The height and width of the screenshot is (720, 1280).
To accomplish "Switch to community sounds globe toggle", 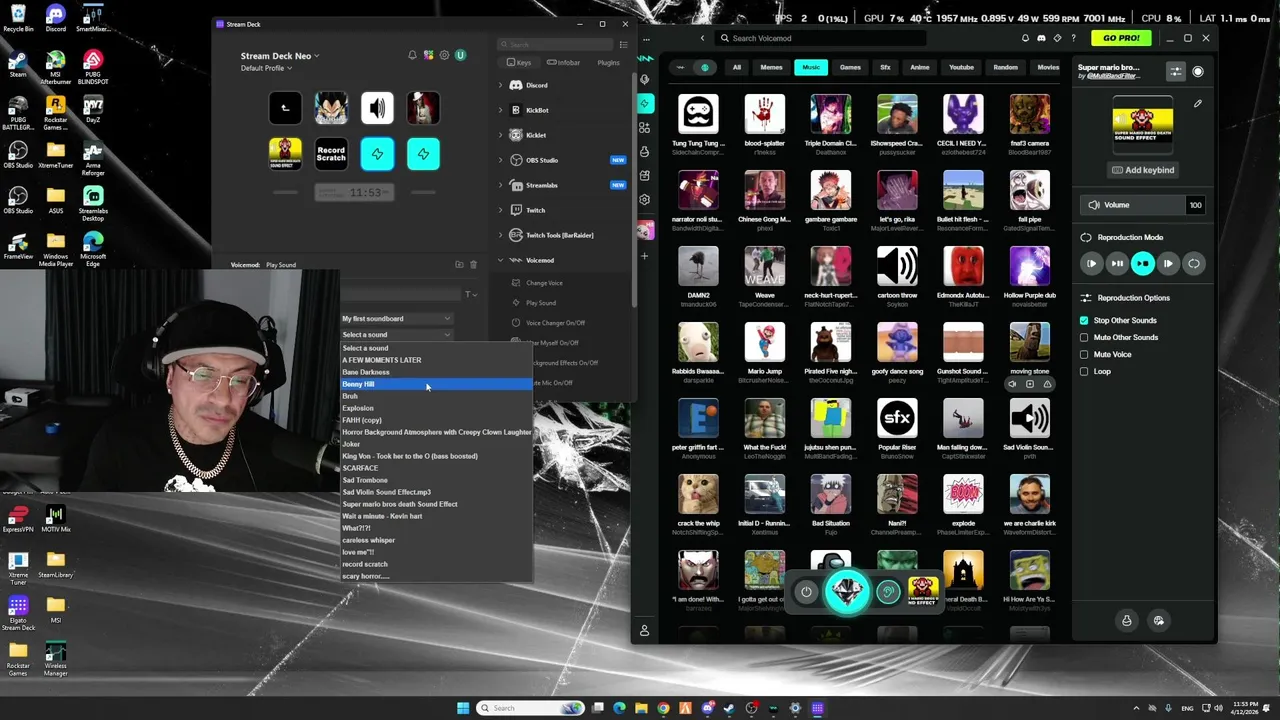I will click(x=705, y=67).
